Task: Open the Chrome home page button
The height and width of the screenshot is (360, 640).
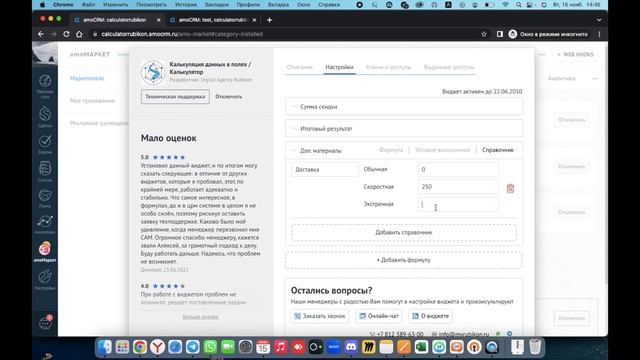Action: point(79,34)
